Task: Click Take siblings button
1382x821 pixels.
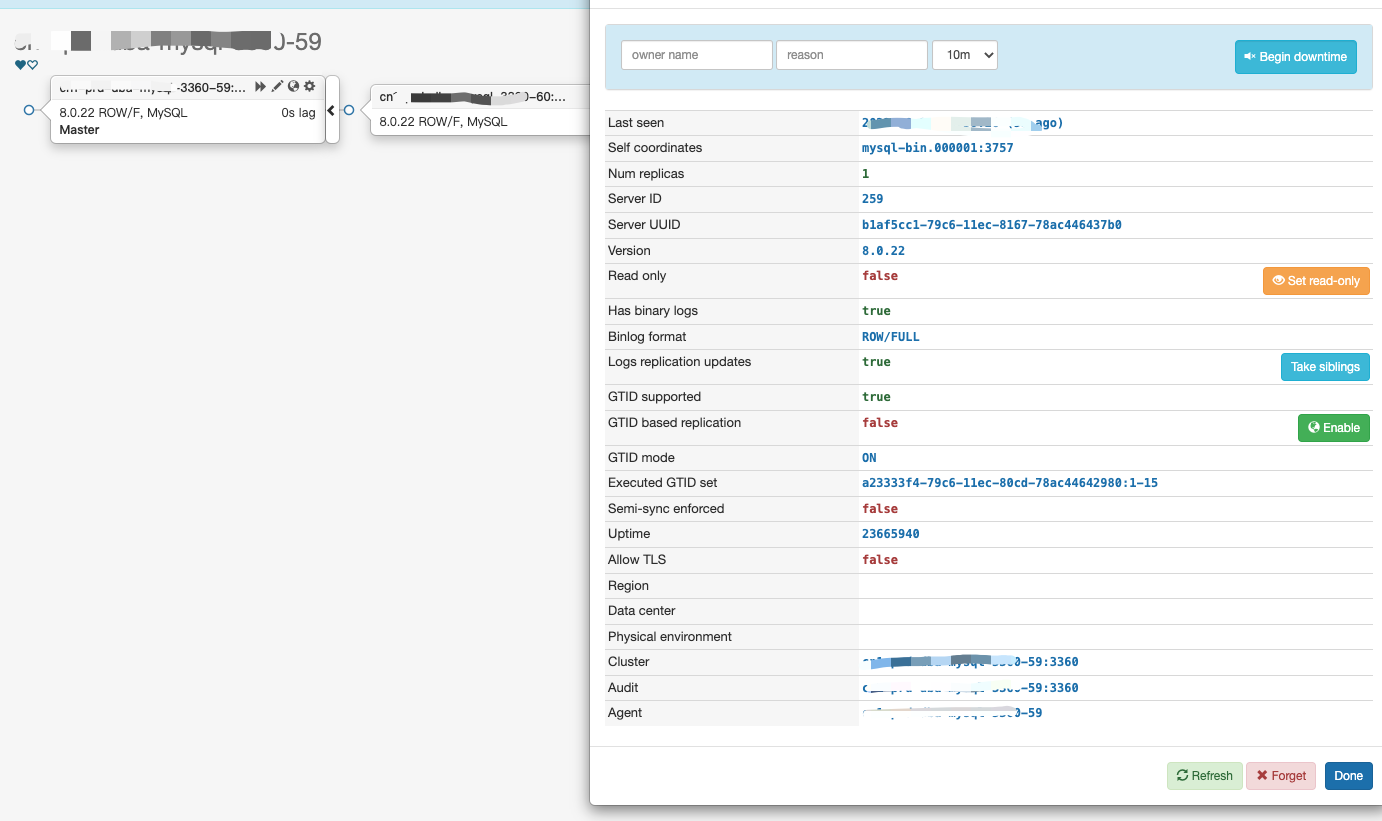Action: pos(1325,367)
